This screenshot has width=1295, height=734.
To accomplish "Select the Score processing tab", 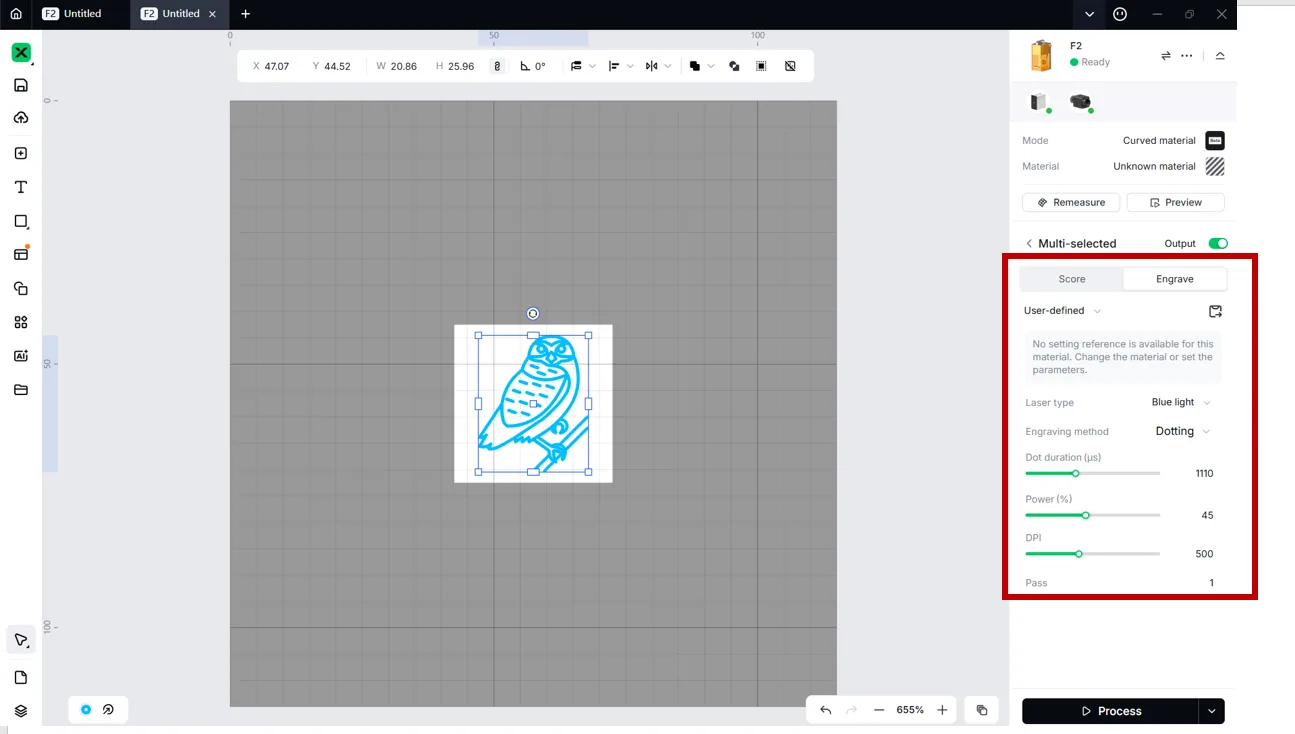I will (1072, 280).
